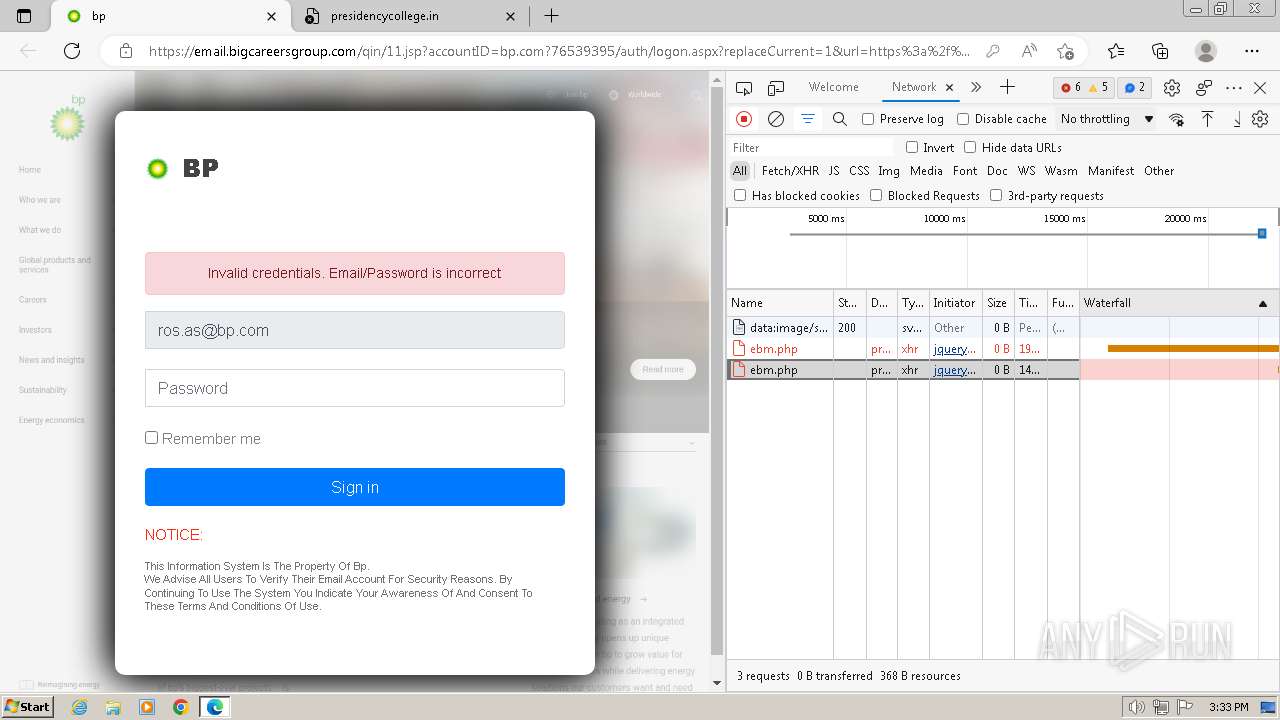Select the bp browser tab

(x=172, y=16)
